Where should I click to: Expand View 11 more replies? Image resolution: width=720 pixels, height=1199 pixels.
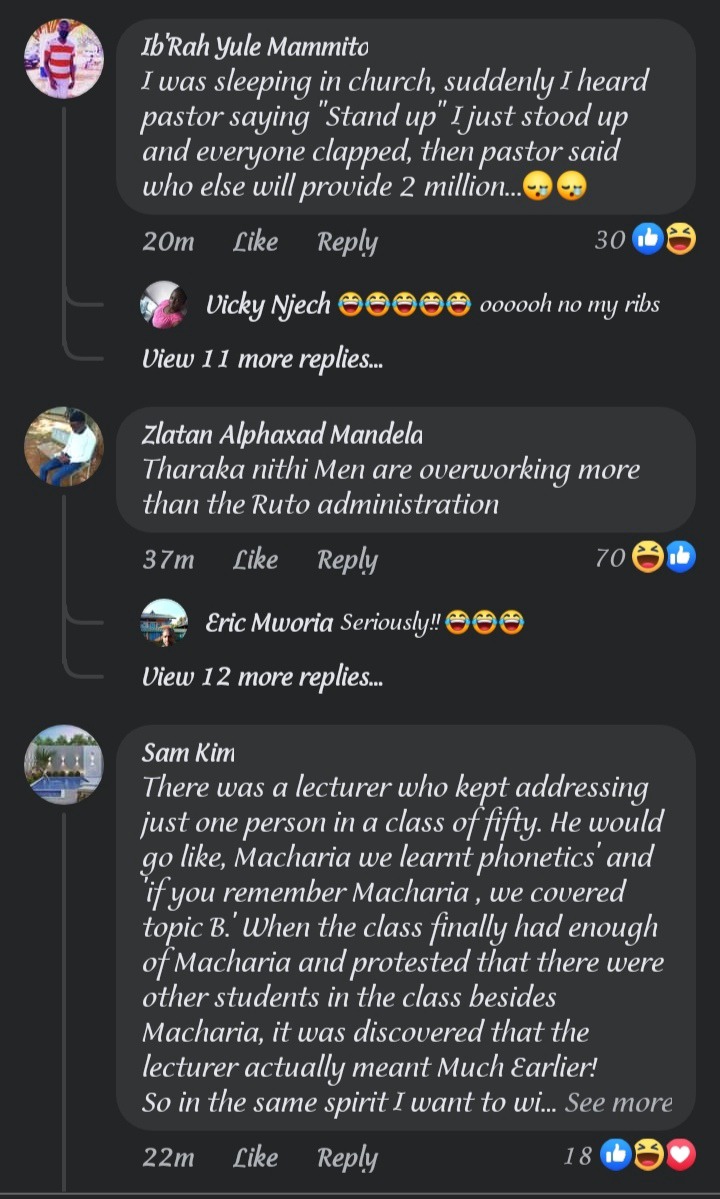(x=262, y=359)
